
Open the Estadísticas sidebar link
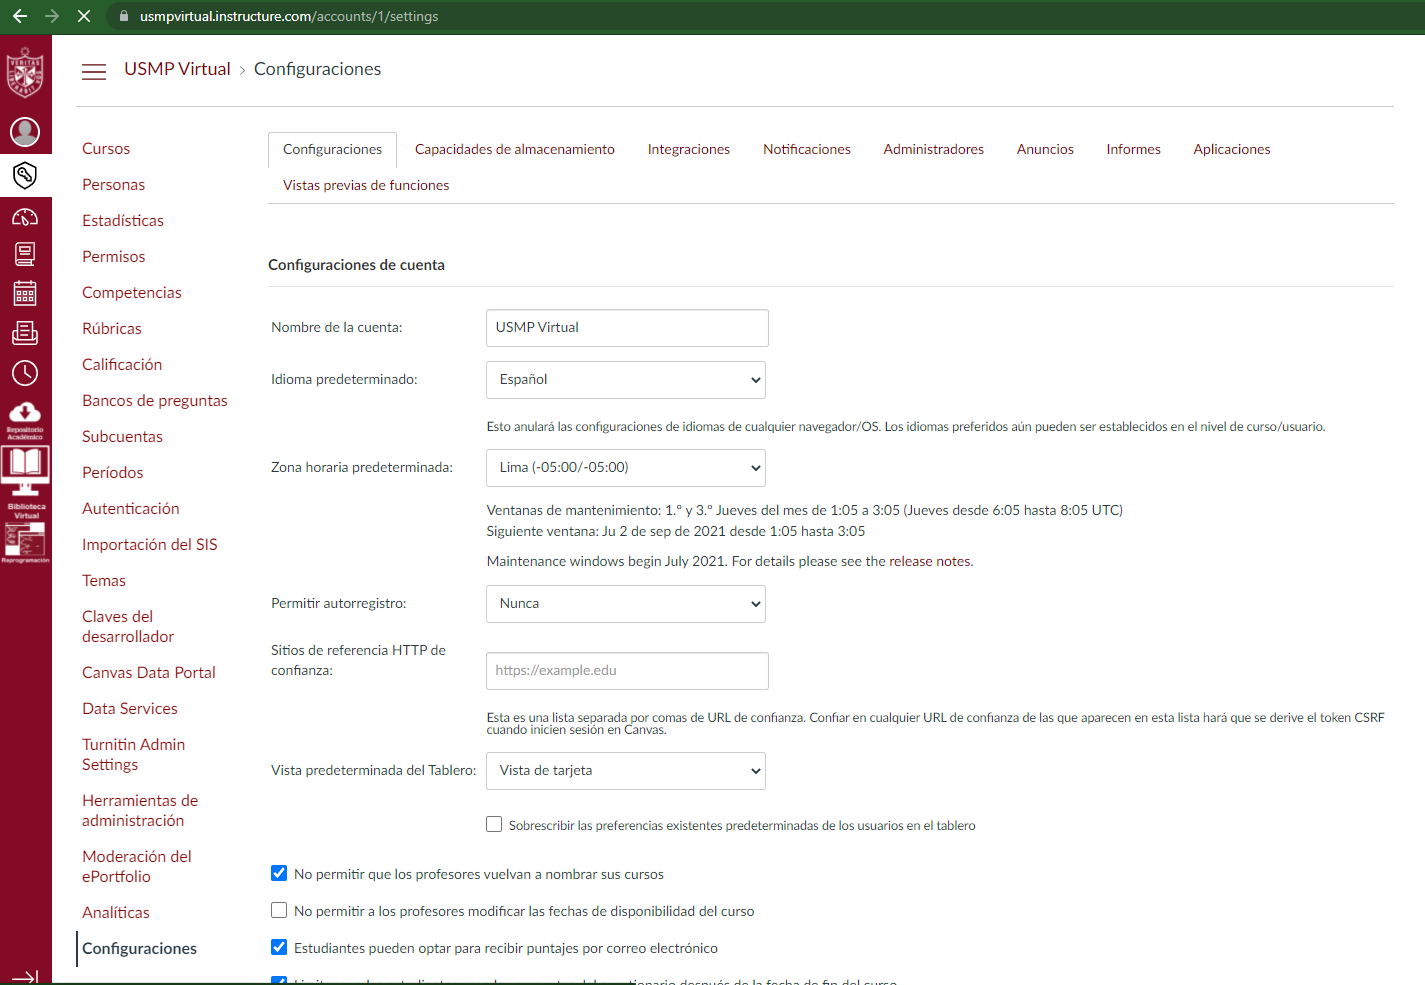[123, 221]
